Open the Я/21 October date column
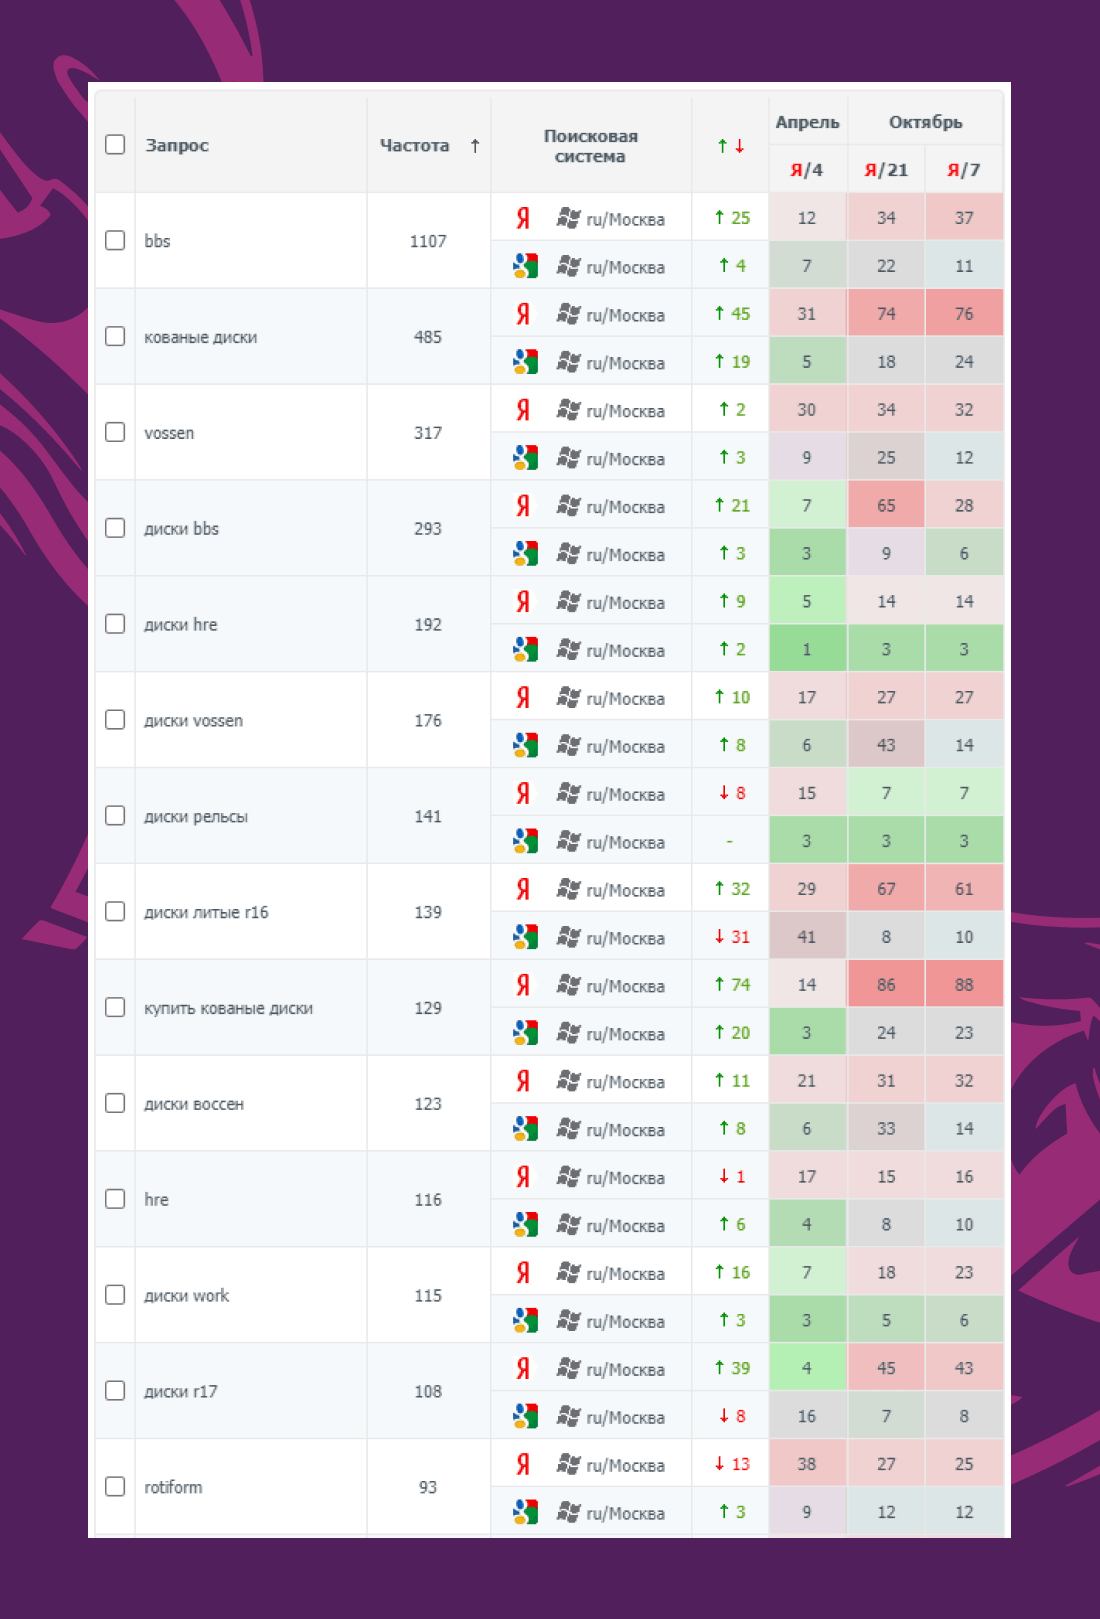The height and width of the screenshot is (1619, 1100). (x=886, y=170)
